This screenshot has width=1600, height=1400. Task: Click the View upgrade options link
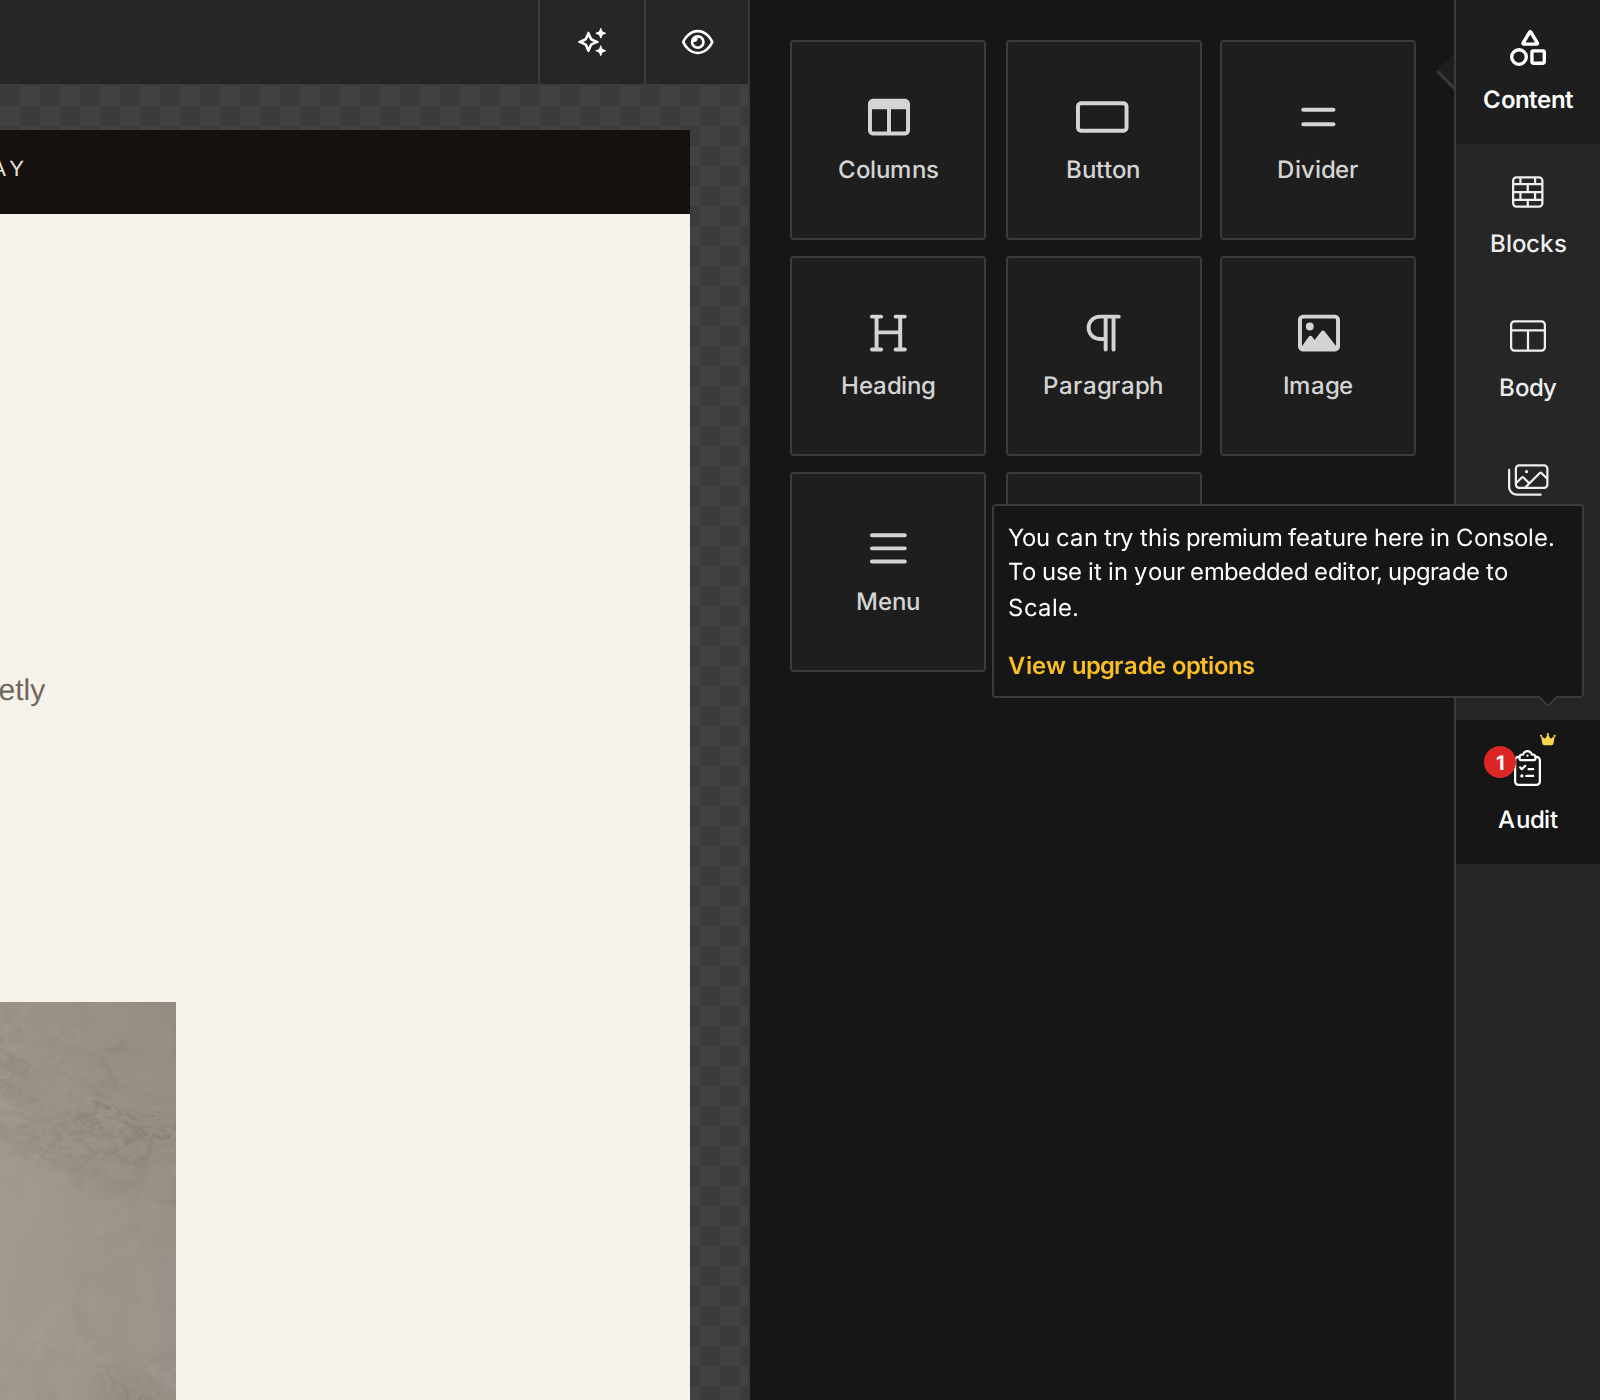[1131, 666]
